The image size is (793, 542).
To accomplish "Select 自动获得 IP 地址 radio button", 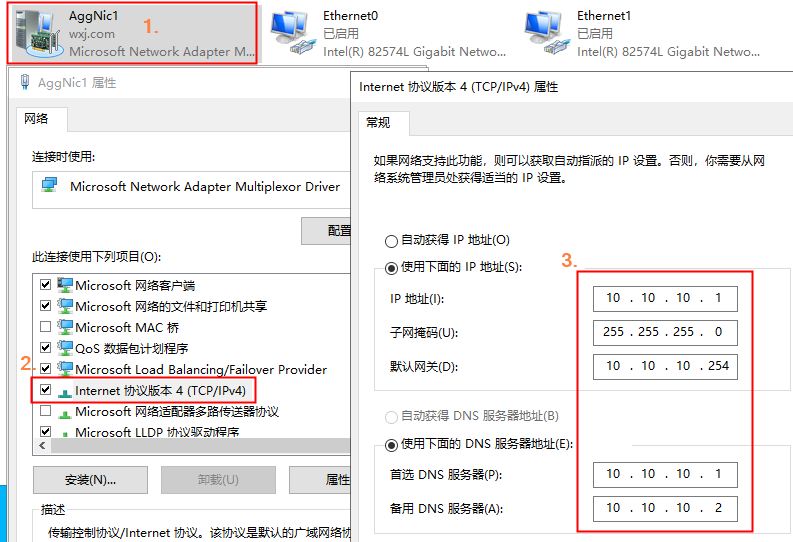I will tap(391, 241).
